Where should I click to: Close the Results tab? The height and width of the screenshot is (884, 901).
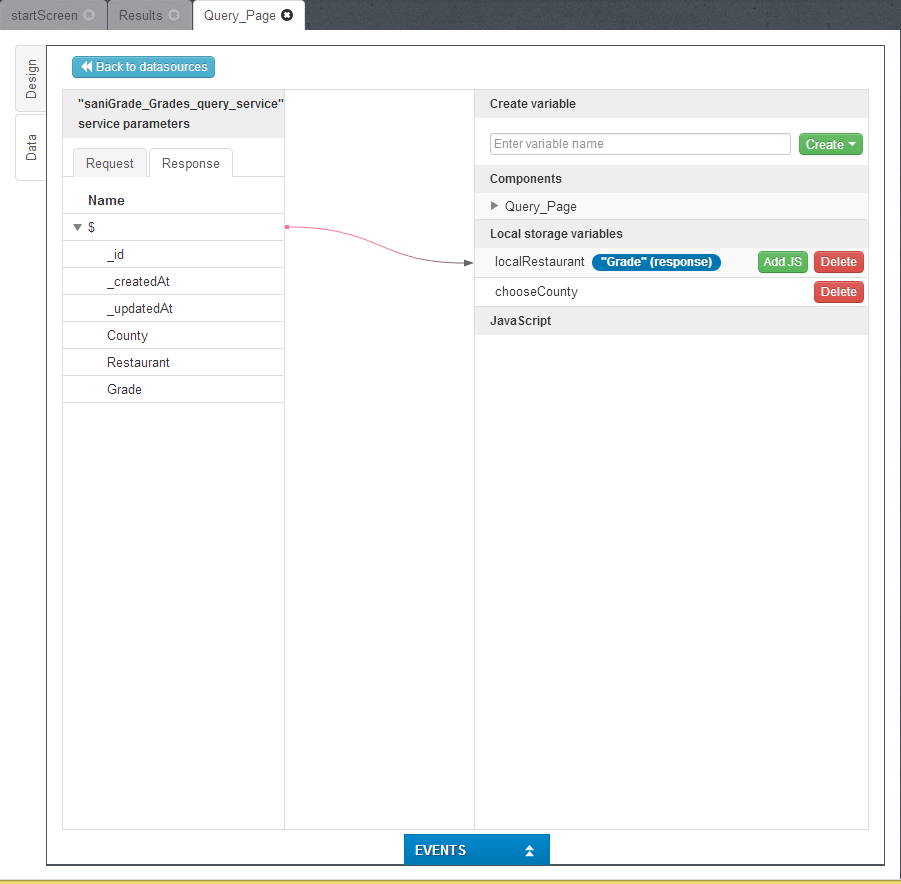tap(174, 16)
